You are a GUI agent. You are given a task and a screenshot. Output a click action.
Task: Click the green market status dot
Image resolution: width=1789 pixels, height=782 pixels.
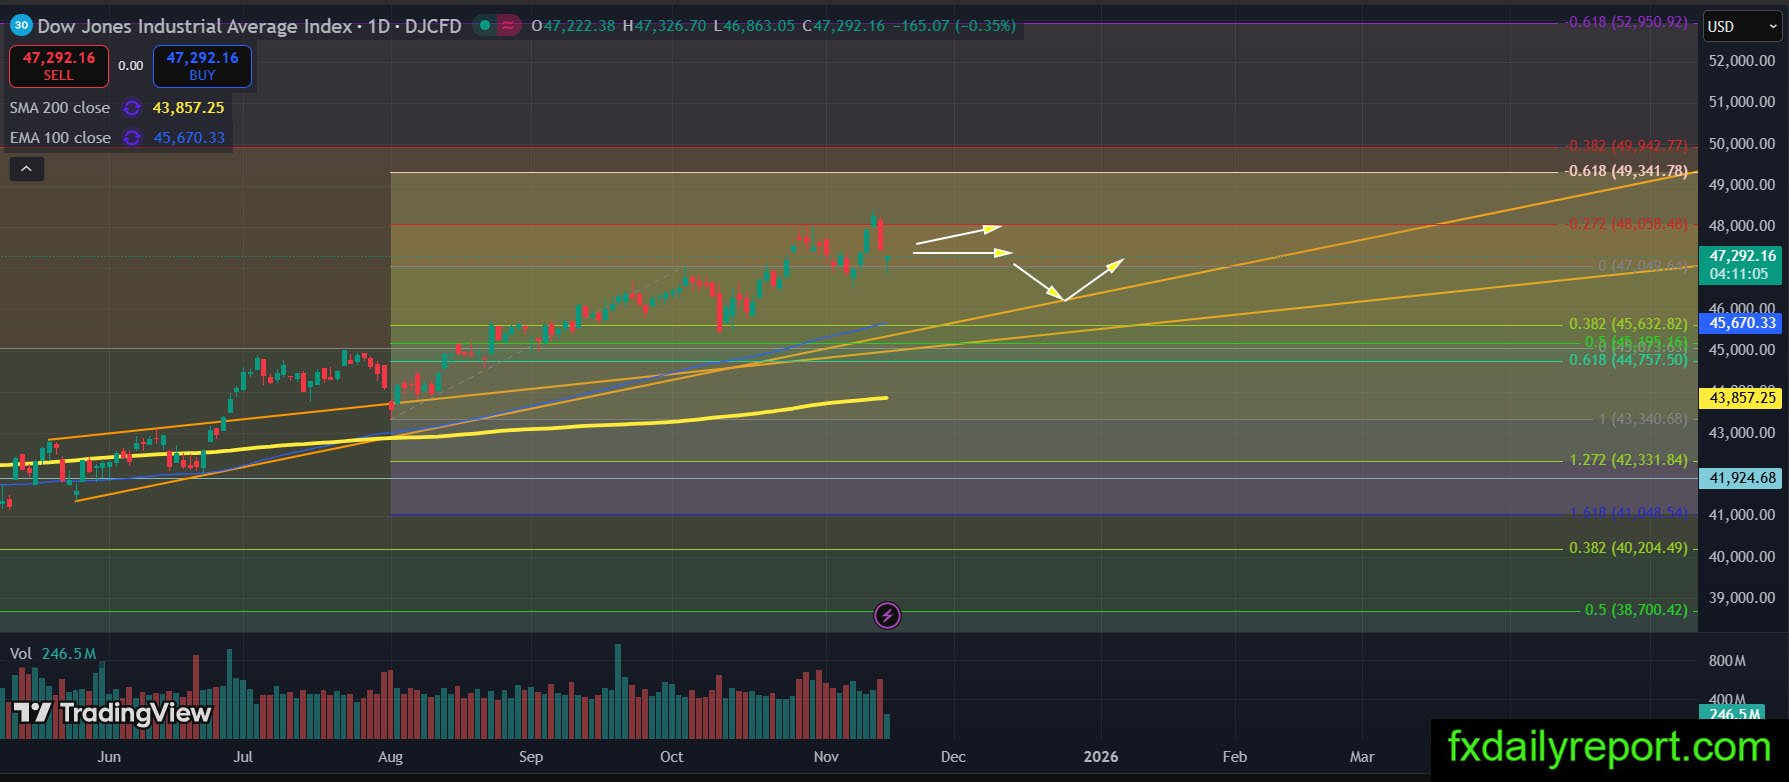[484, 26]
